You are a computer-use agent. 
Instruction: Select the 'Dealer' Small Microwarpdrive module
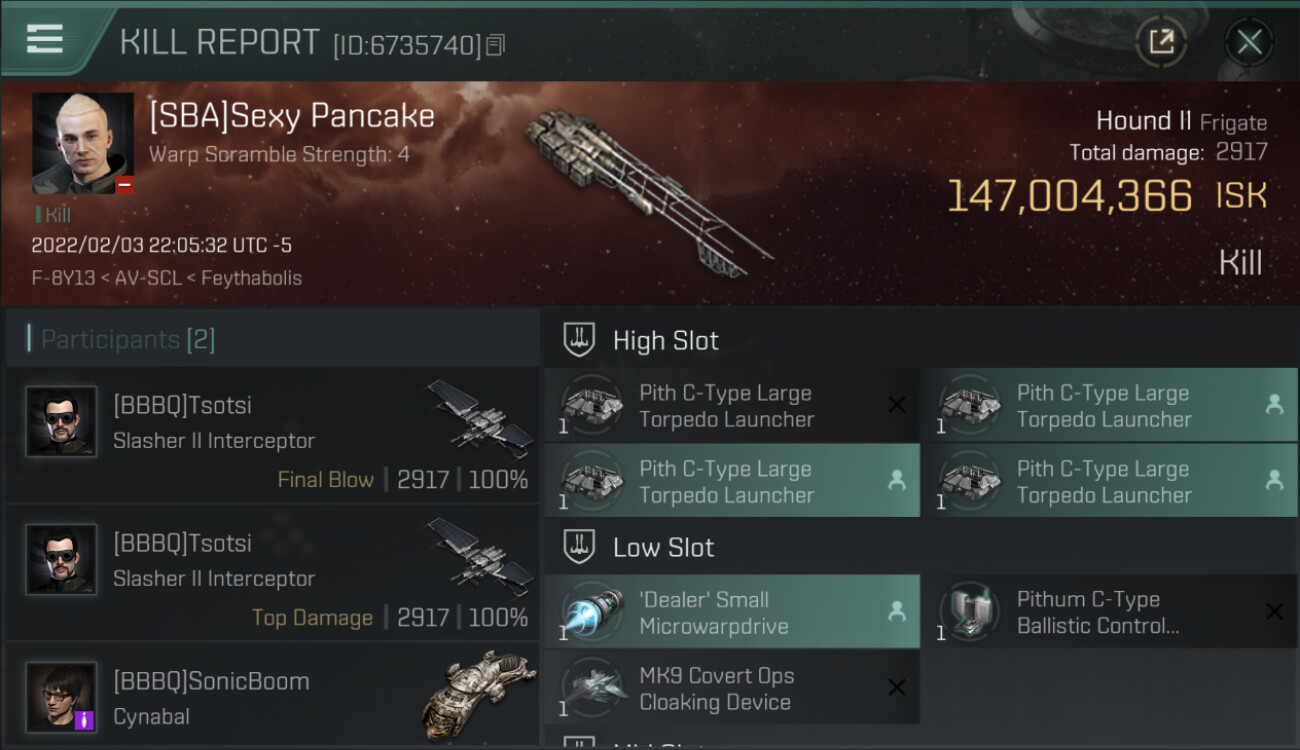tap(732, 613)
